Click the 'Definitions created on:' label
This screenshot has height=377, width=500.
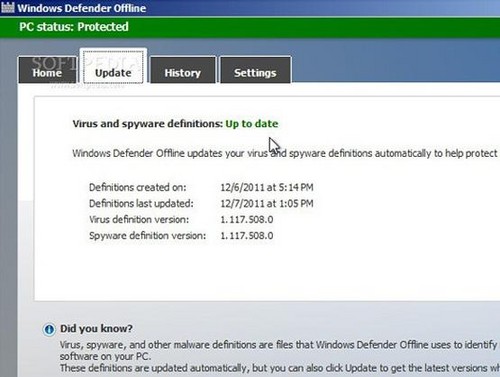point(138,187)
